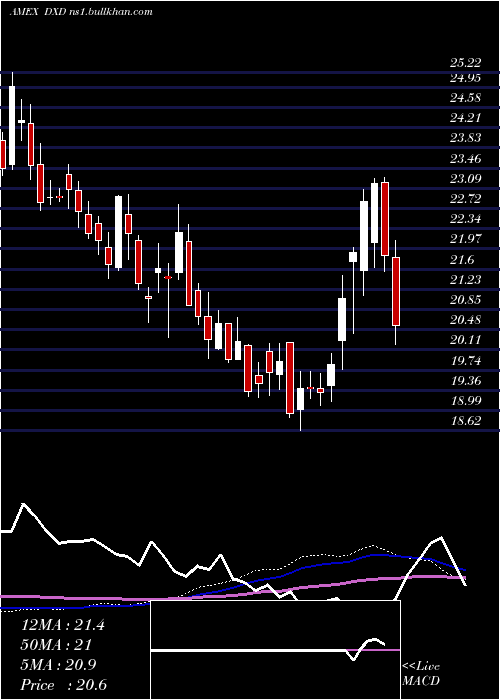Click the 20.48 price axis label
This screenshot has width=500, height=700.
(x=465, y=320)
